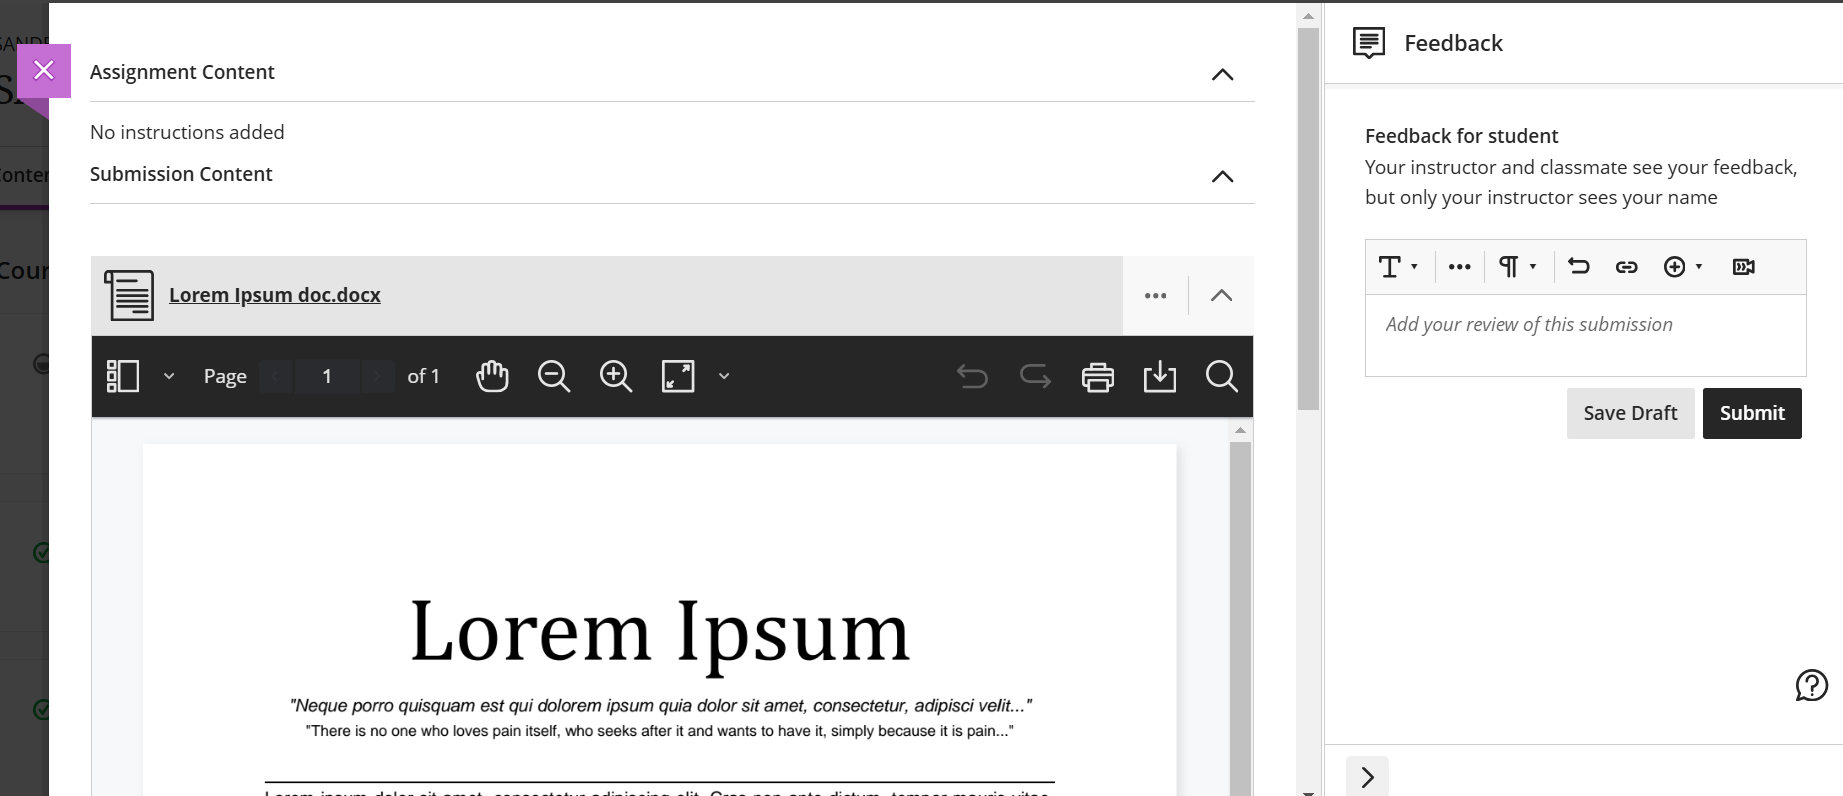The width and height of the screenshot is (1843, 796).
Task: Print the document from viewer toolbar
Action: click(1097, 377)
